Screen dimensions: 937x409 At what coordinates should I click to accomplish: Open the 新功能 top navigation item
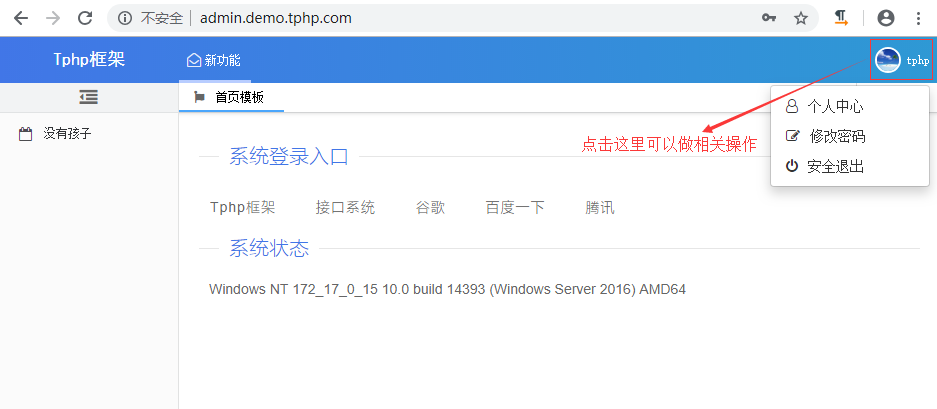pos(214,60)
